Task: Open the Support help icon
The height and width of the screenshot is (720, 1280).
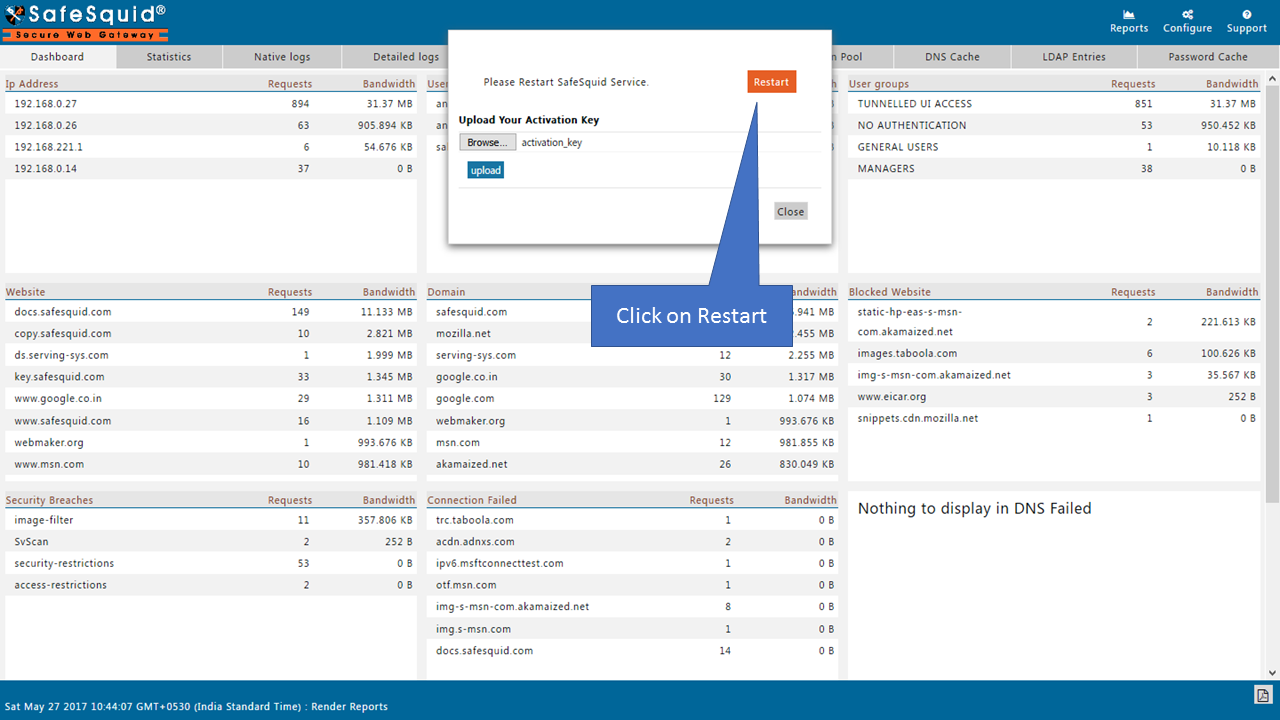Action: pyautogui.click(x=1246, y=21)
